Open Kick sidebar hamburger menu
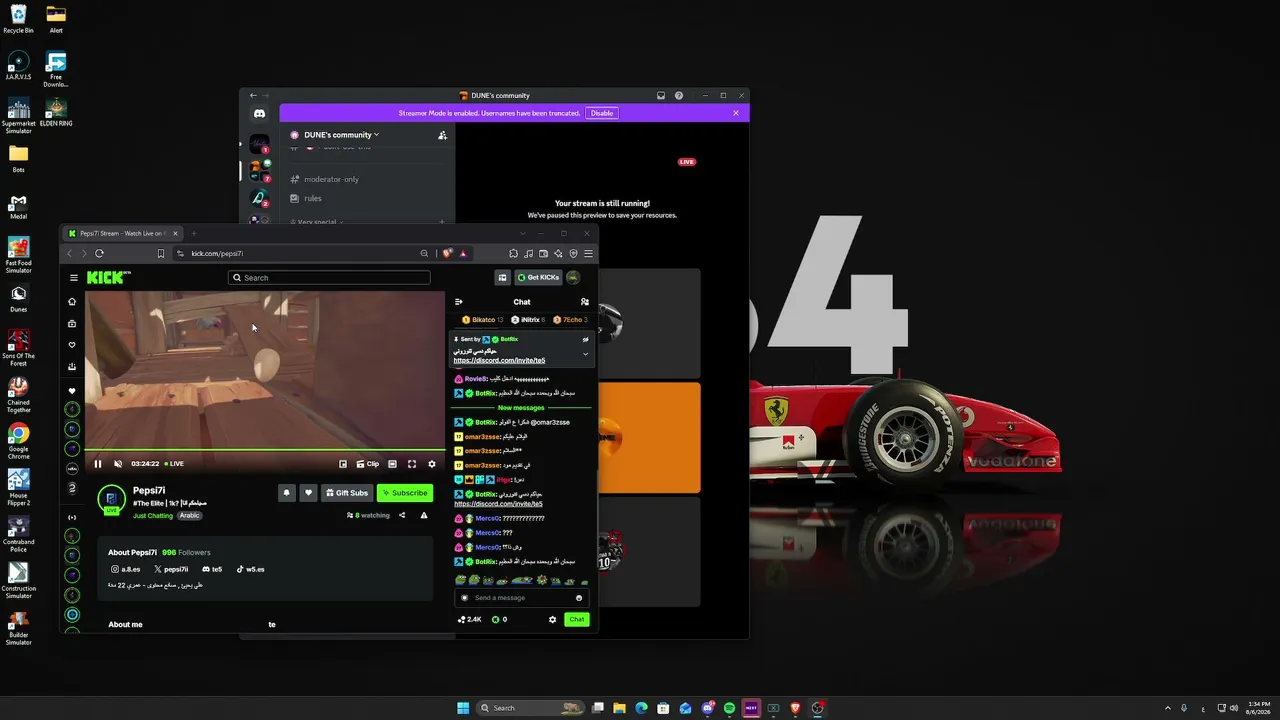This screenshot has height=720, width=1280. 73,278
